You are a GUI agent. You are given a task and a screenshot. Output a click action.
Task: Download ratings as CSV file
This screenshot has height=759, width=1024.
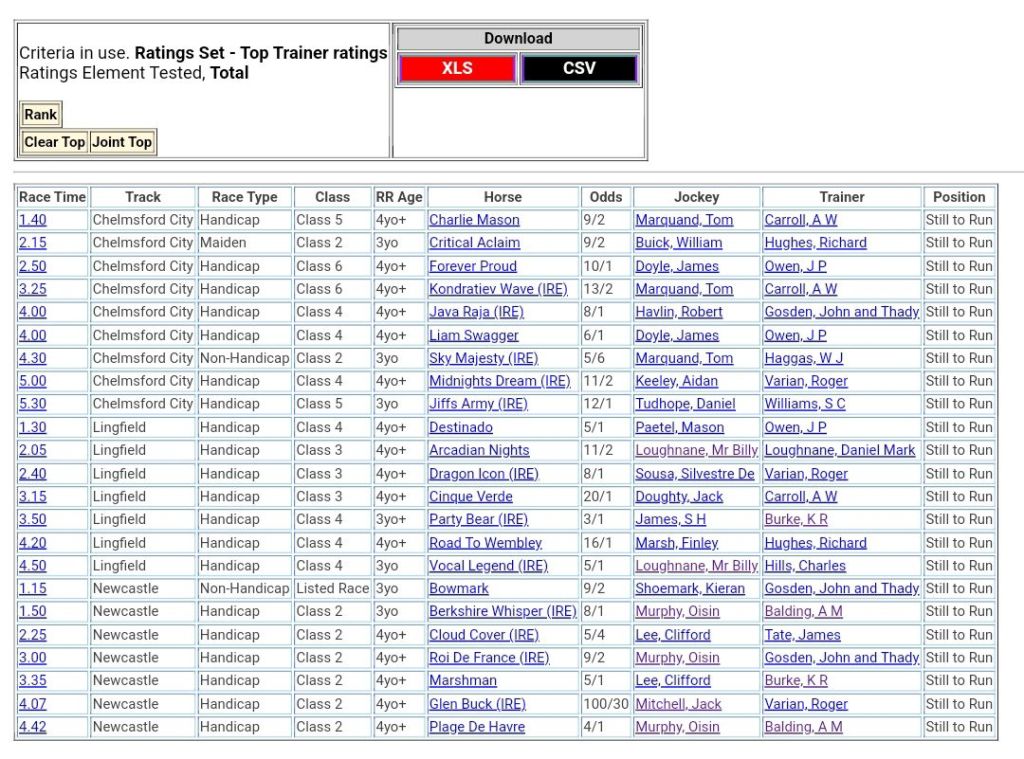[579, 68]
